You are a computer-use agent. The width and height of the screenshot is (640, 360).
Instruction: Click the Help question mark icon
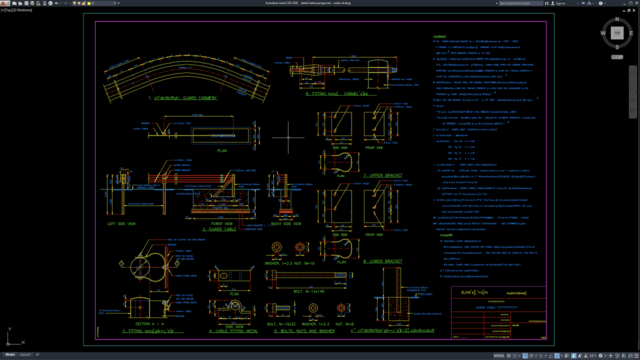click(x=601, y=3)
